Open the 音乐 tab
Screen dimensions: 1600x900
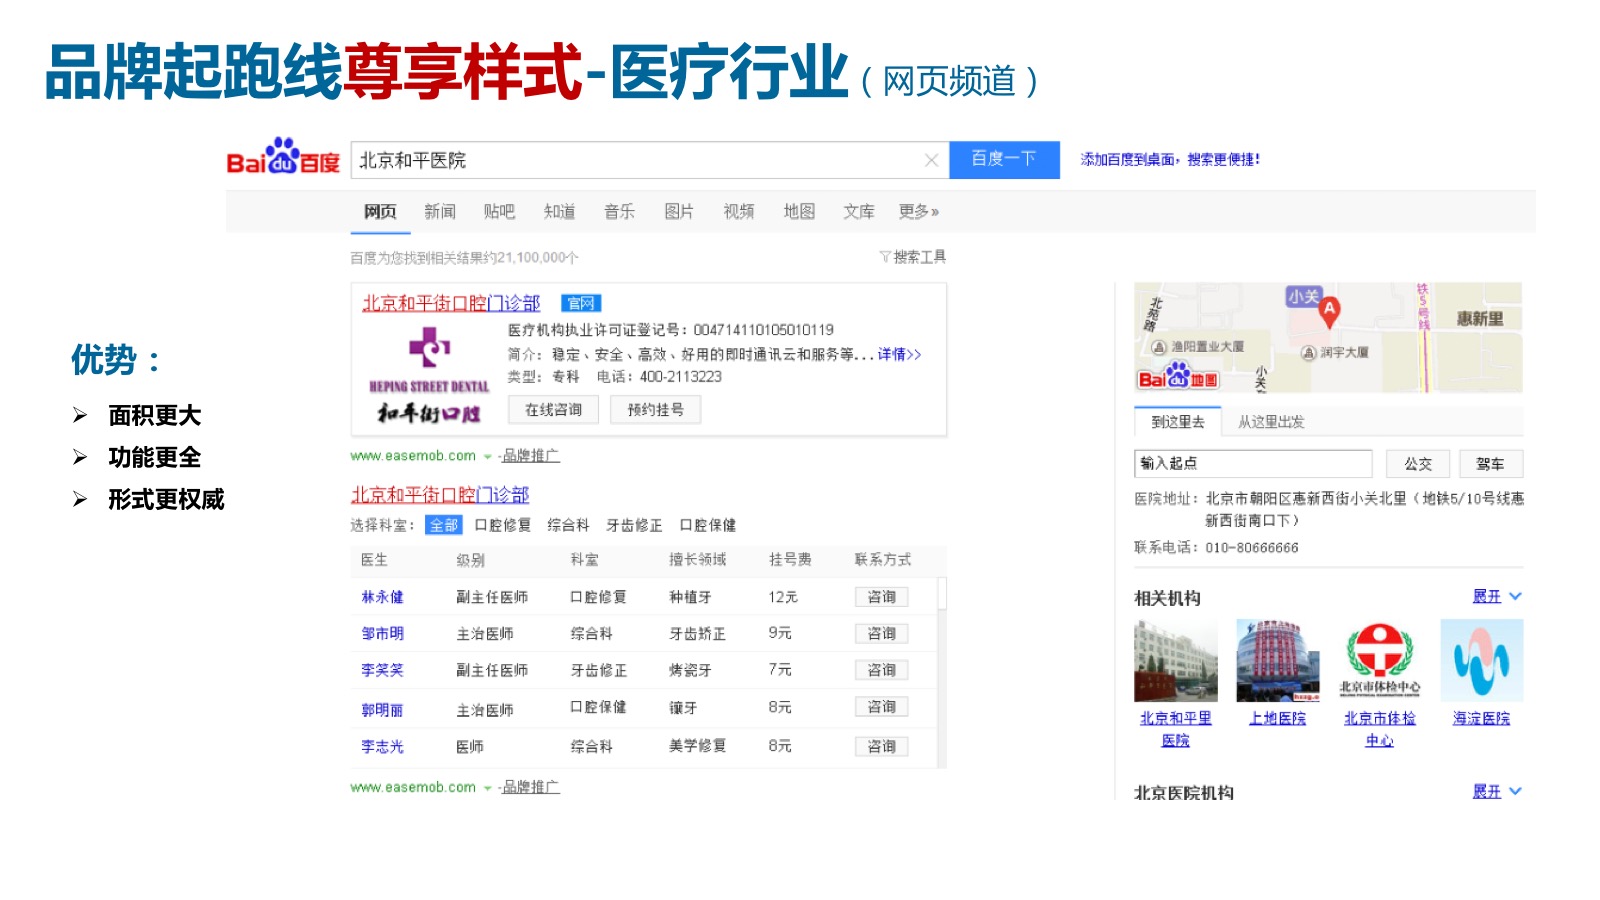coord(620,211)
